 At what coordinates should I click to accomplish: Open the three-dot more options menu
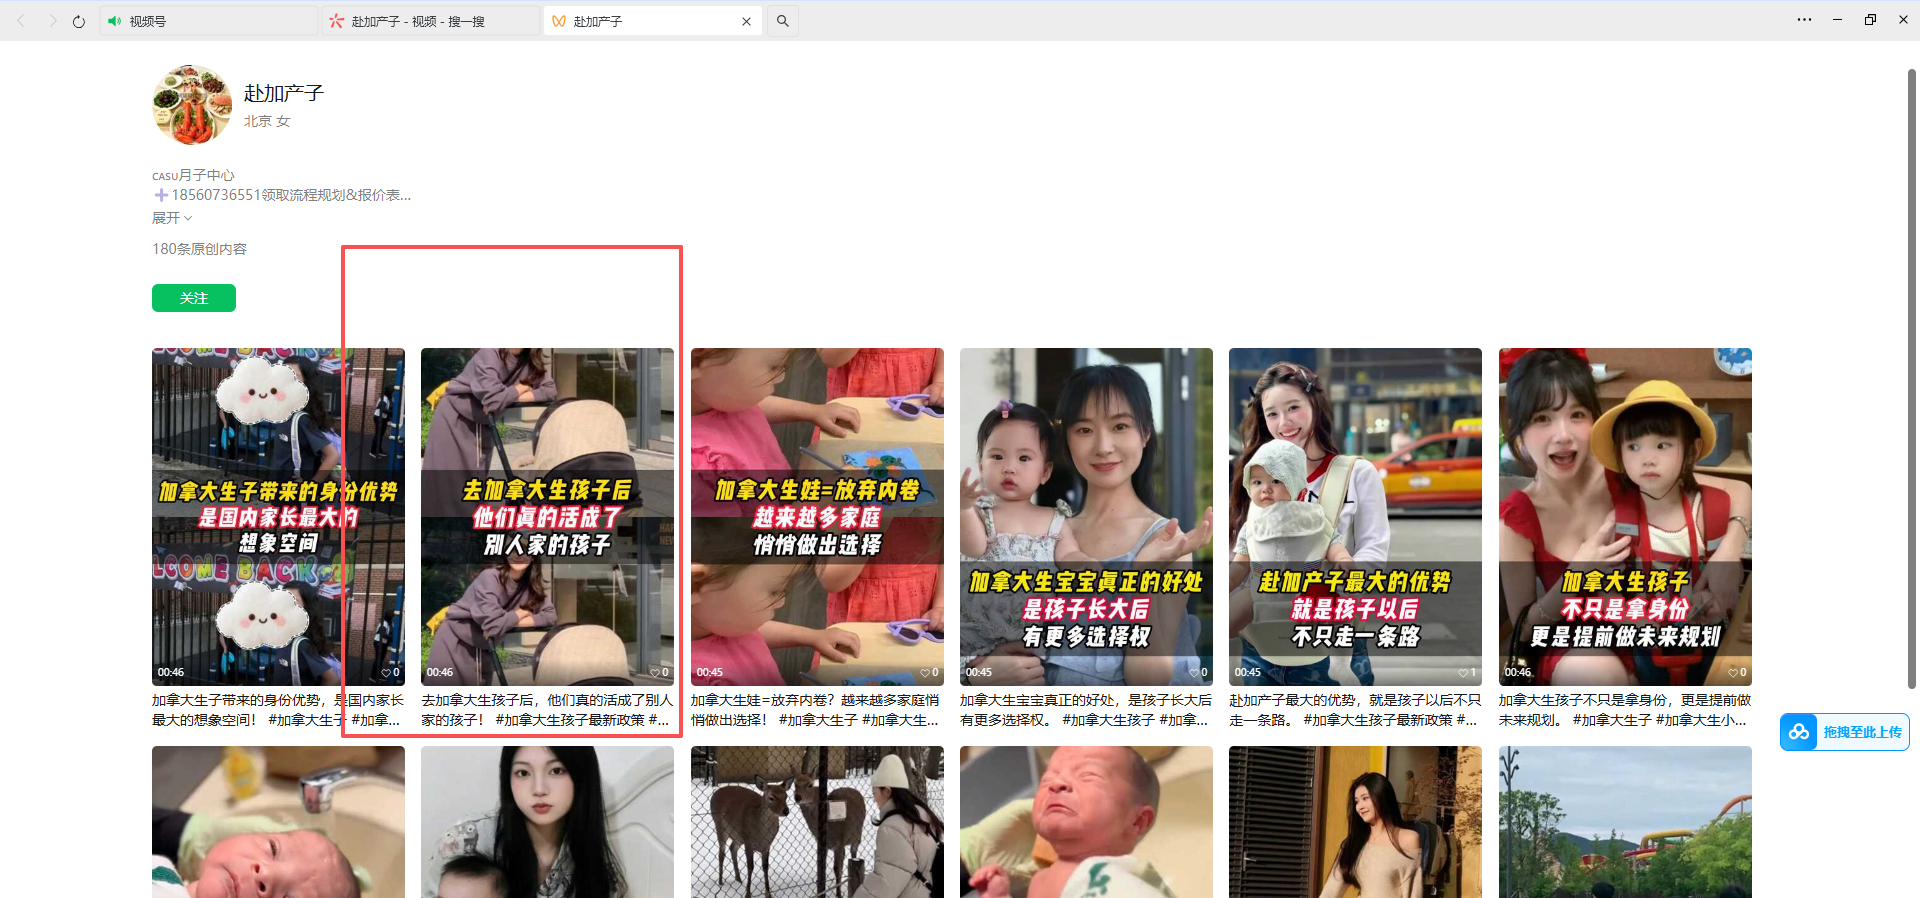point(1804,20)
